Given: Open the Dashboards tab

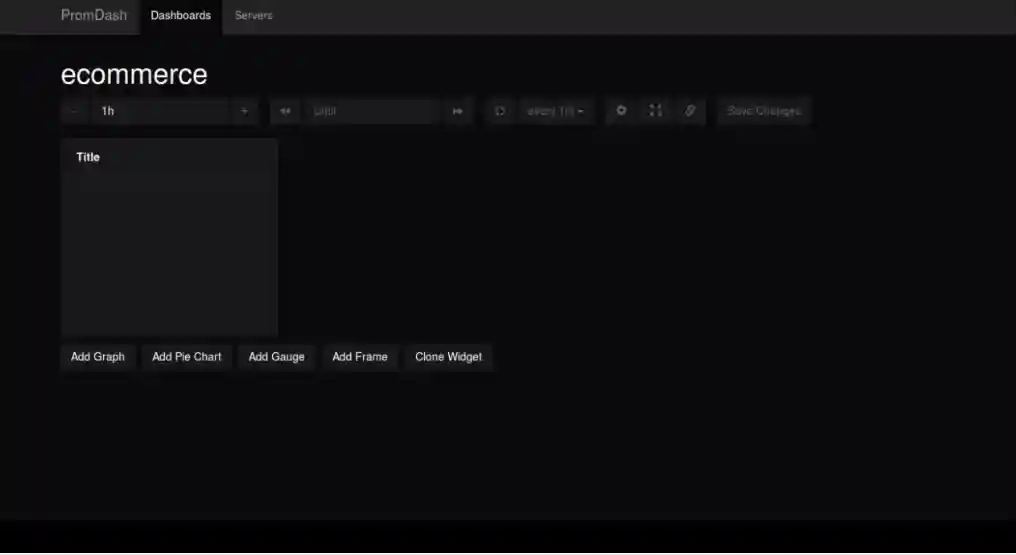Looking at the screenshot, I should (181, 16).
